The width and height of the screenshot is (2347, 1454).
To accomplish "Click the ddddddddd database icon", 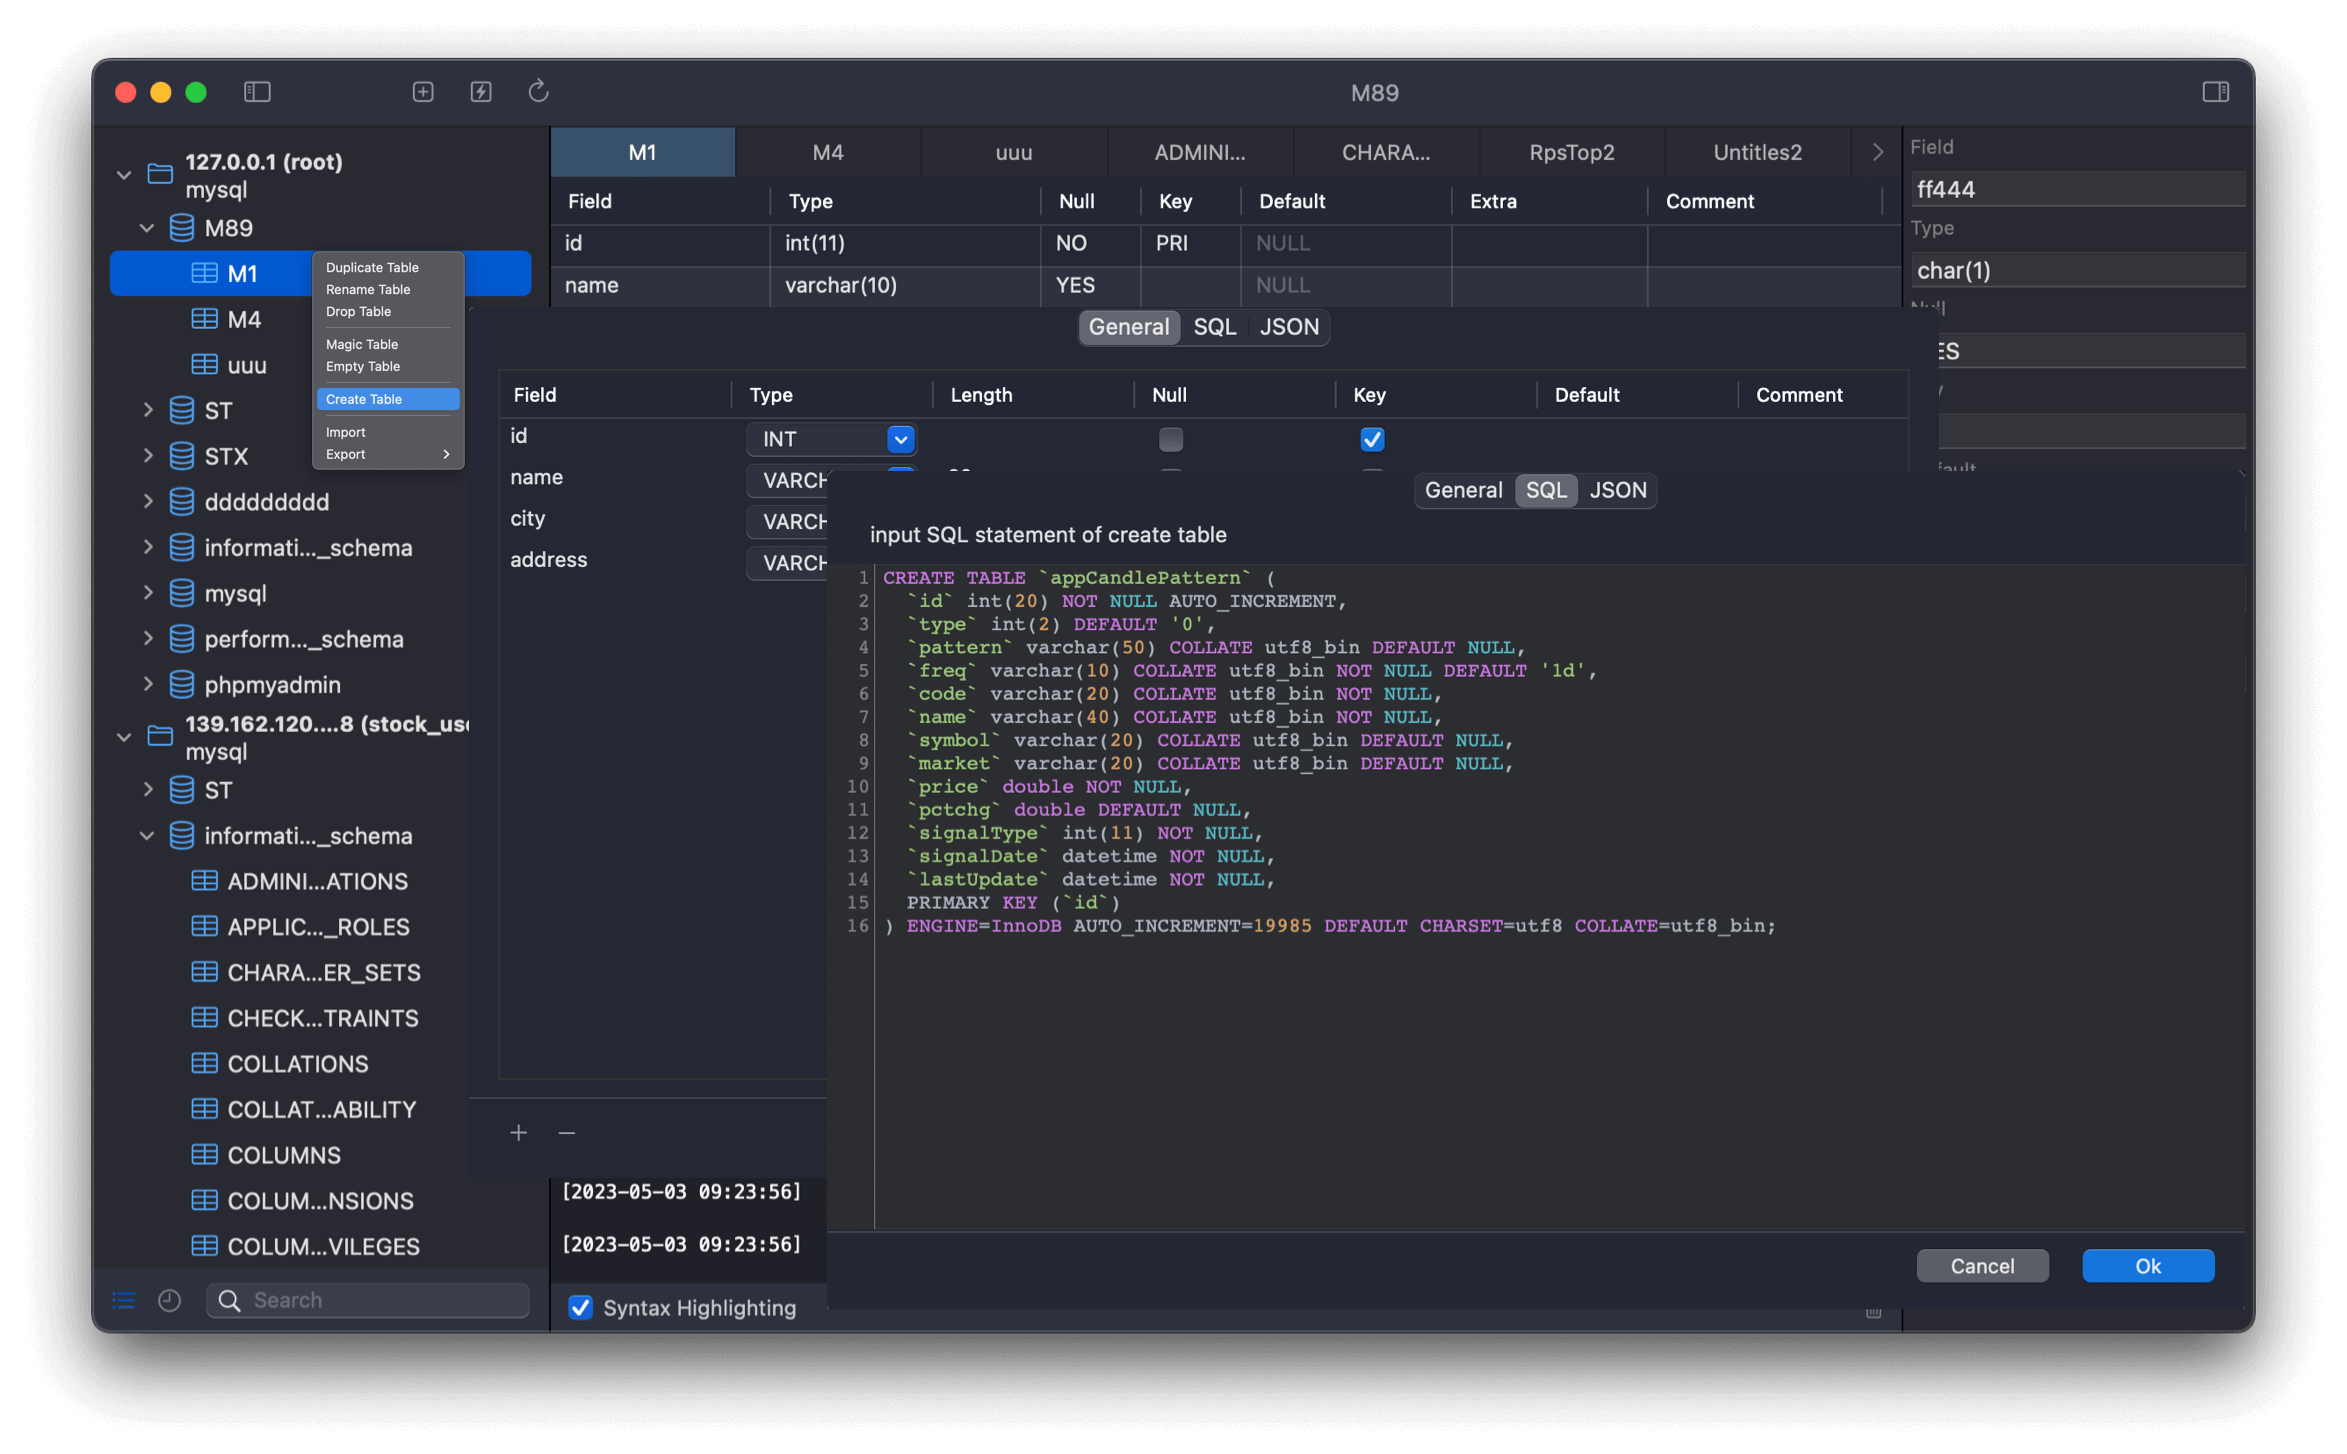I will click(x=181, y=501).
